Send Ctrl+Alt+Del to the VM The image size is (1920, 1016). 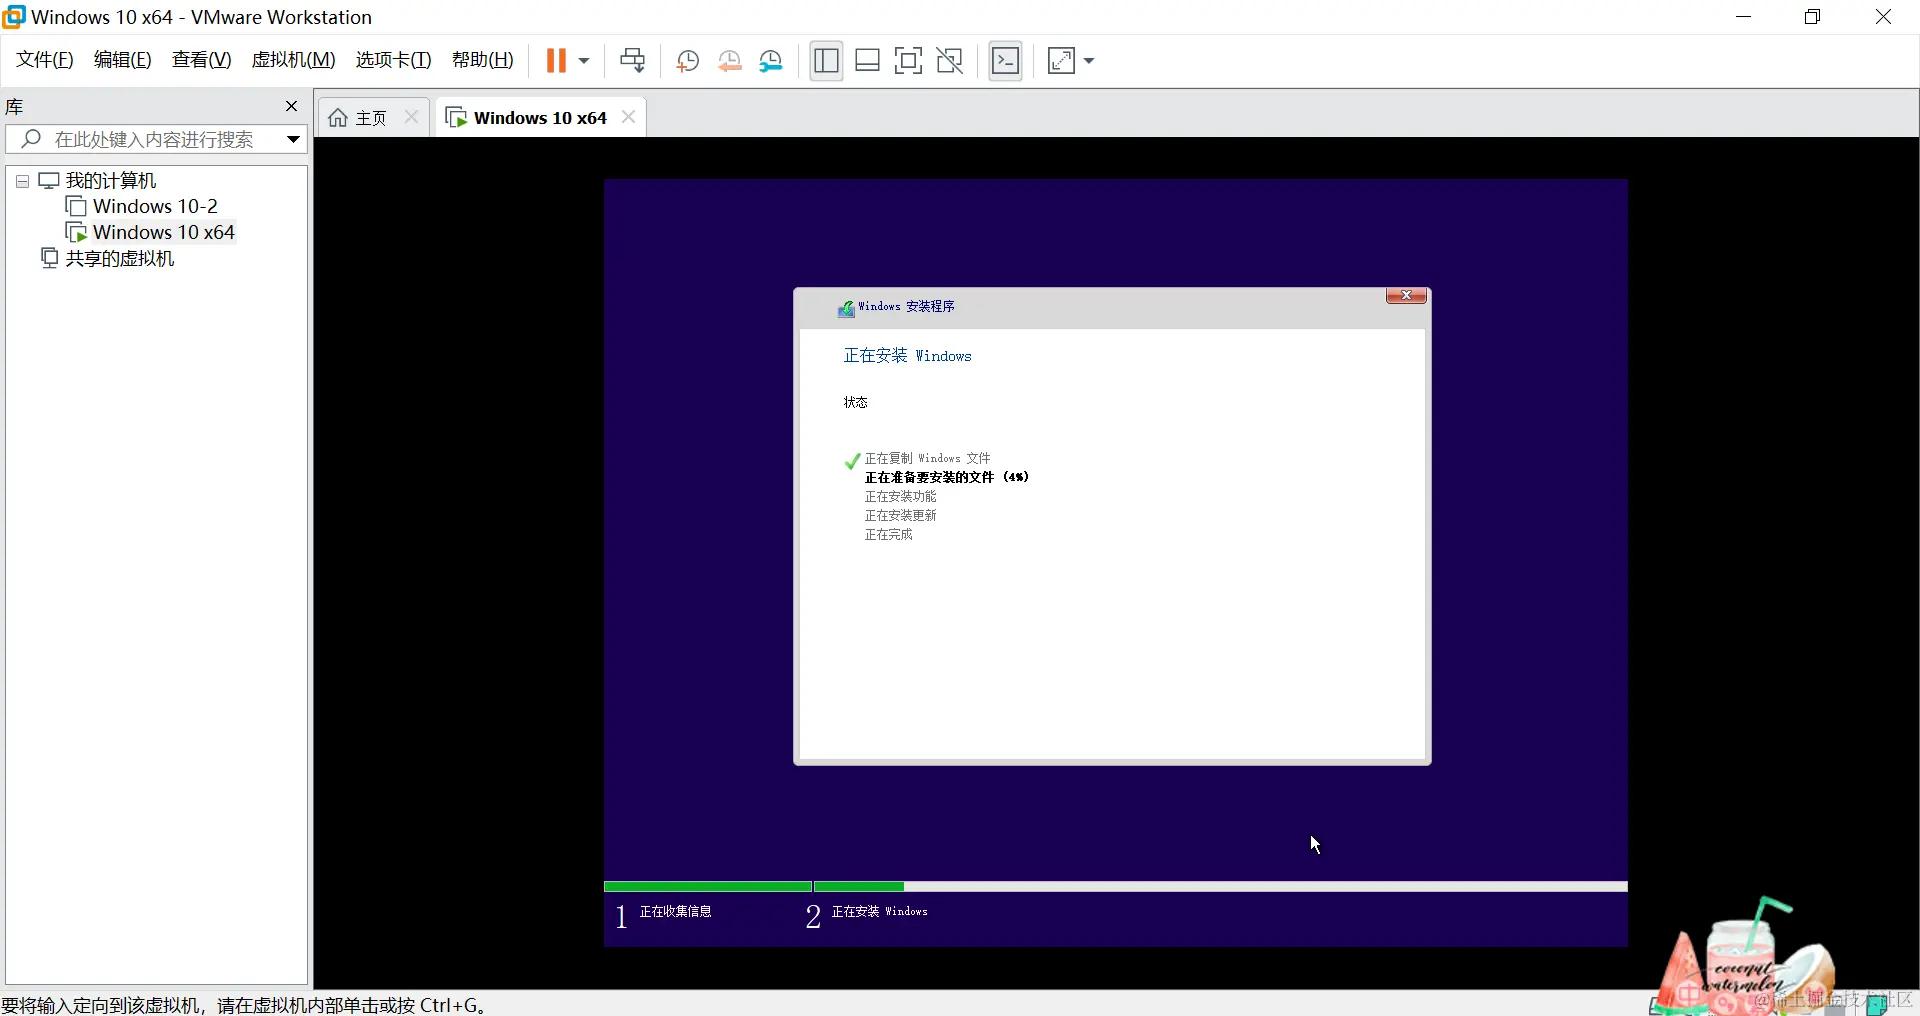(632, 61)
